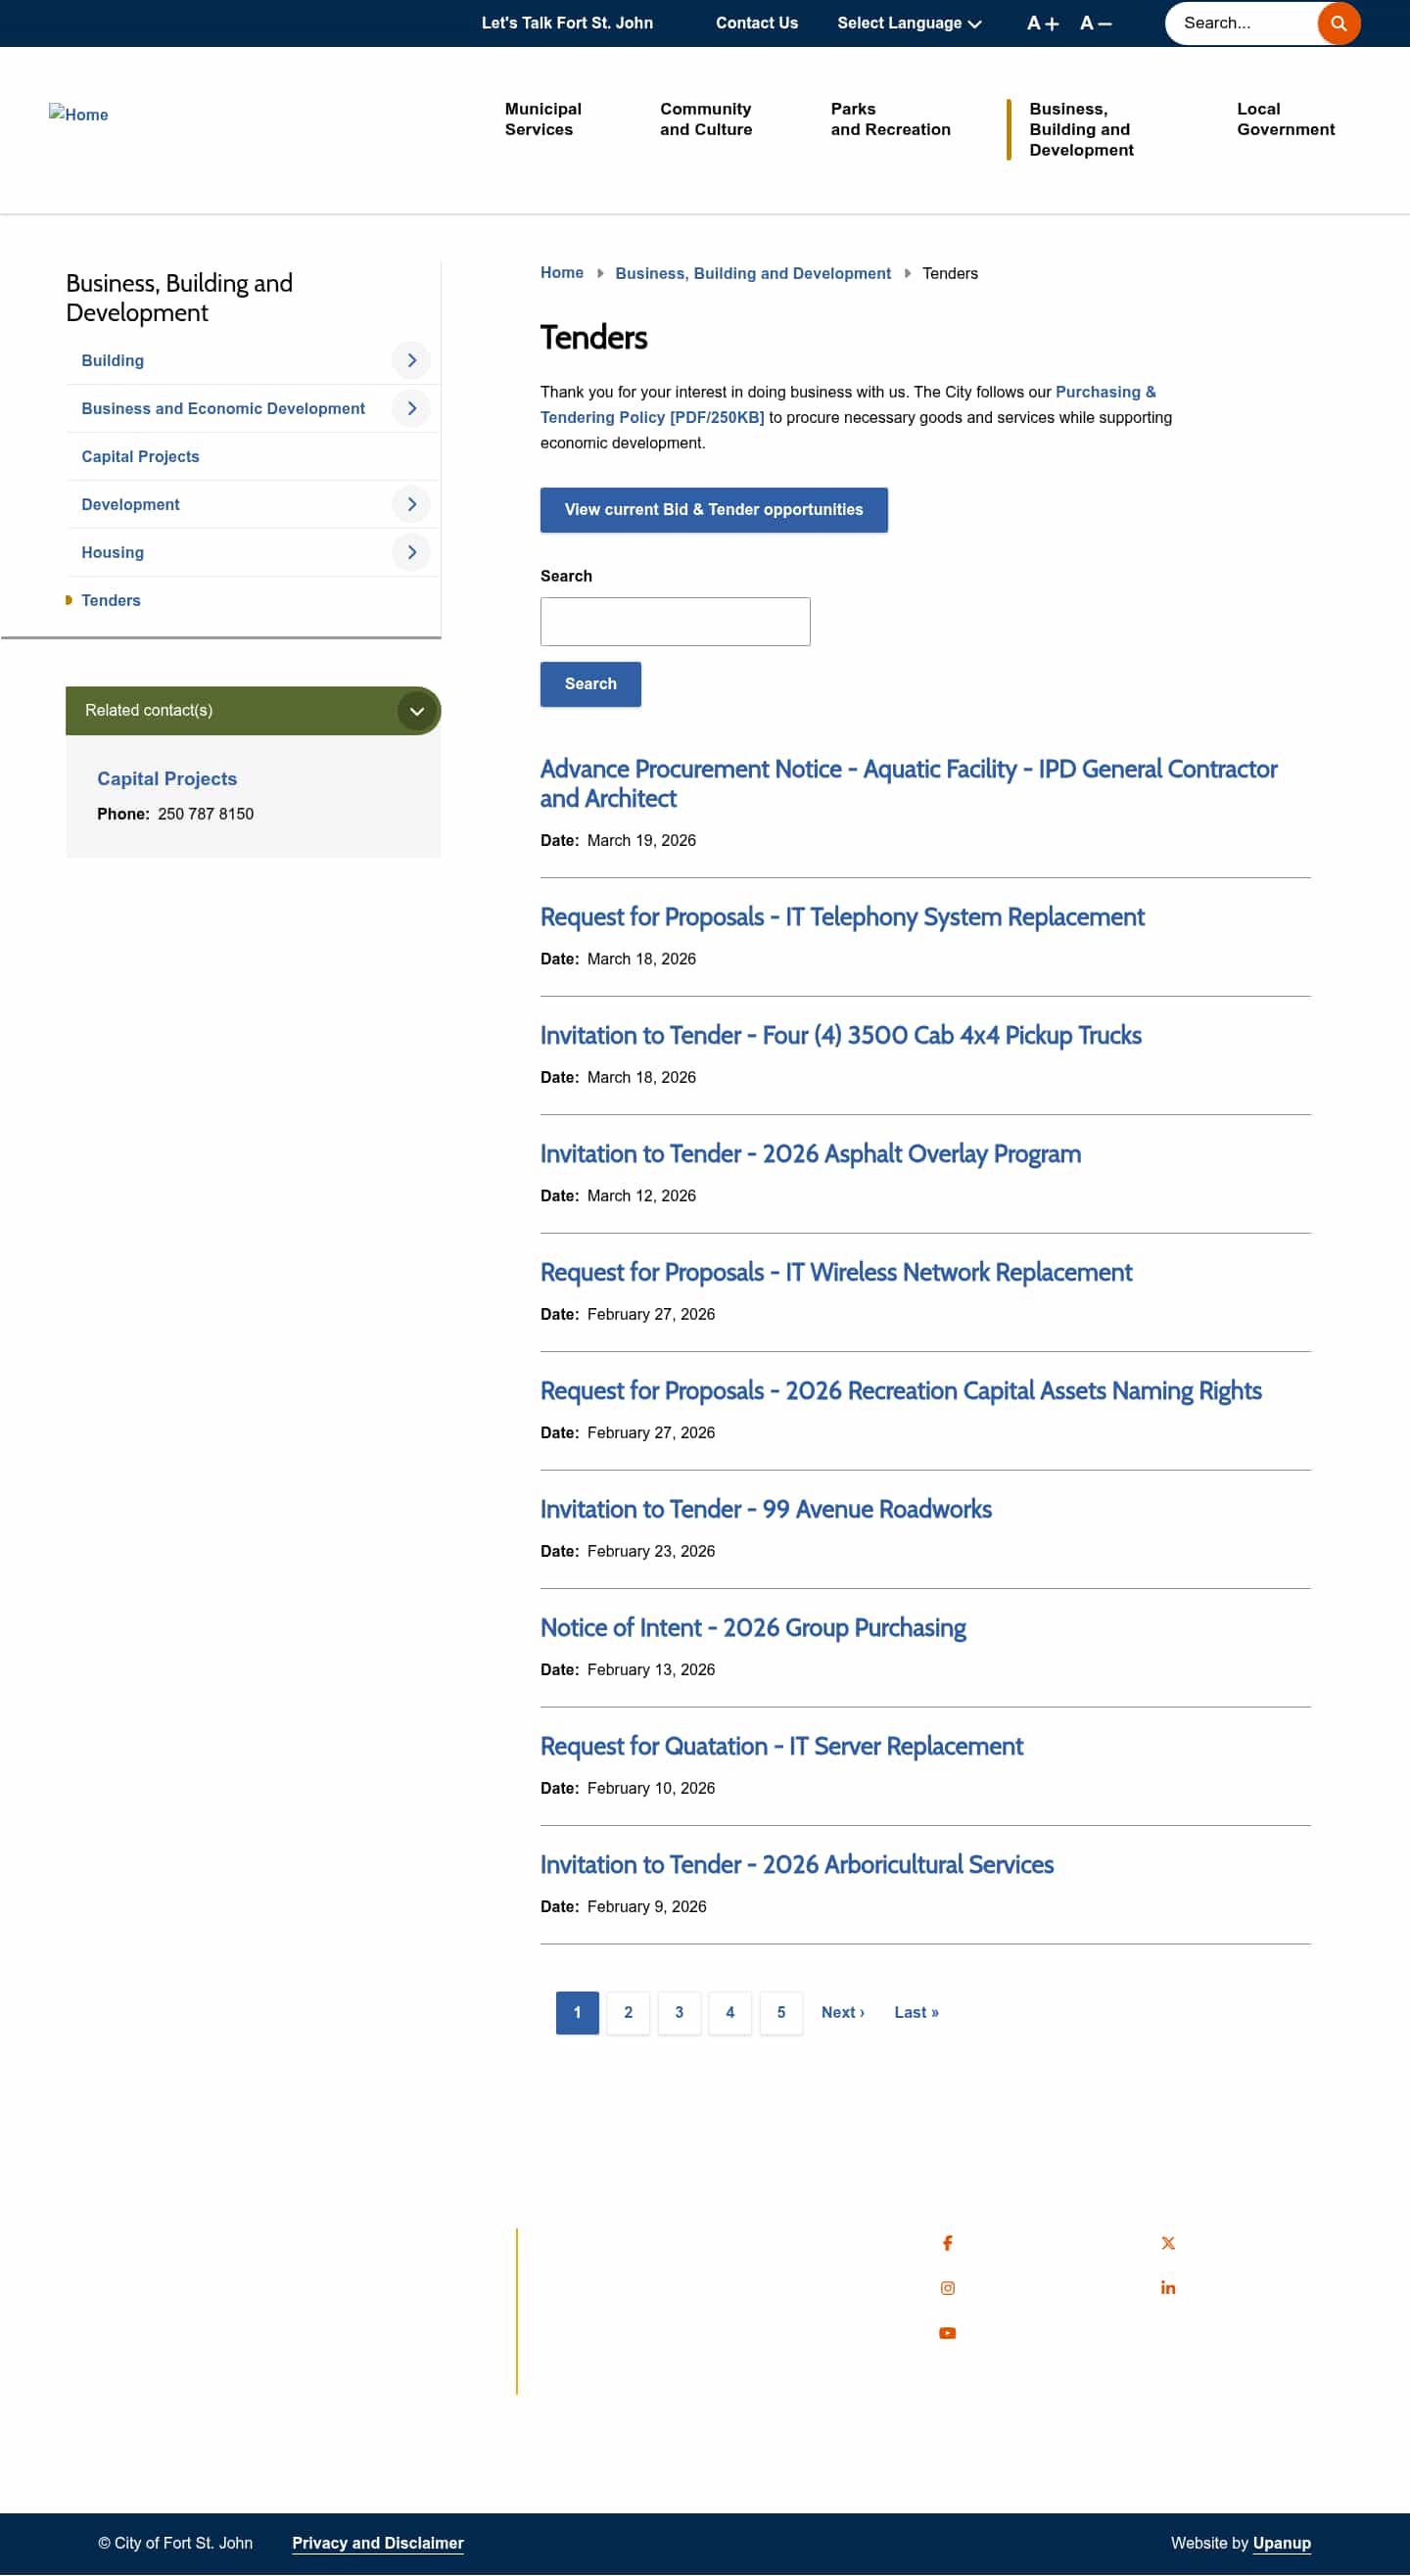
Task: Click inside the tender Search field
Action: (675, 621)
